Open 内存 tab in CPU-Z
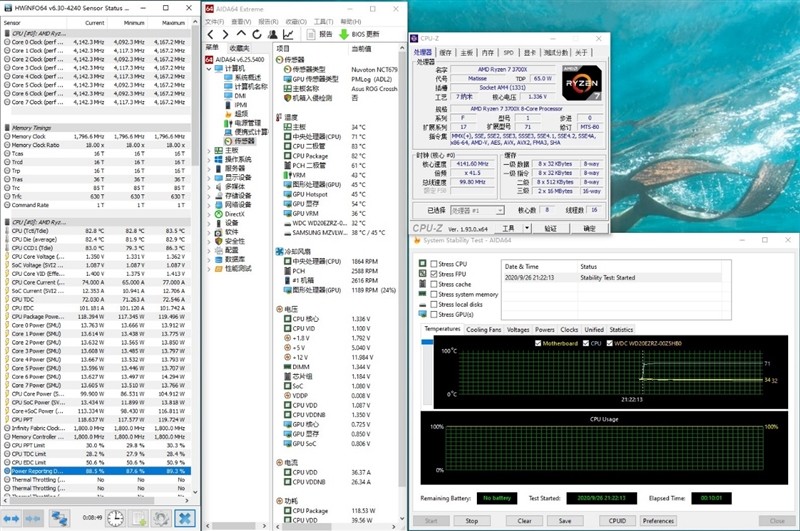 488,53
